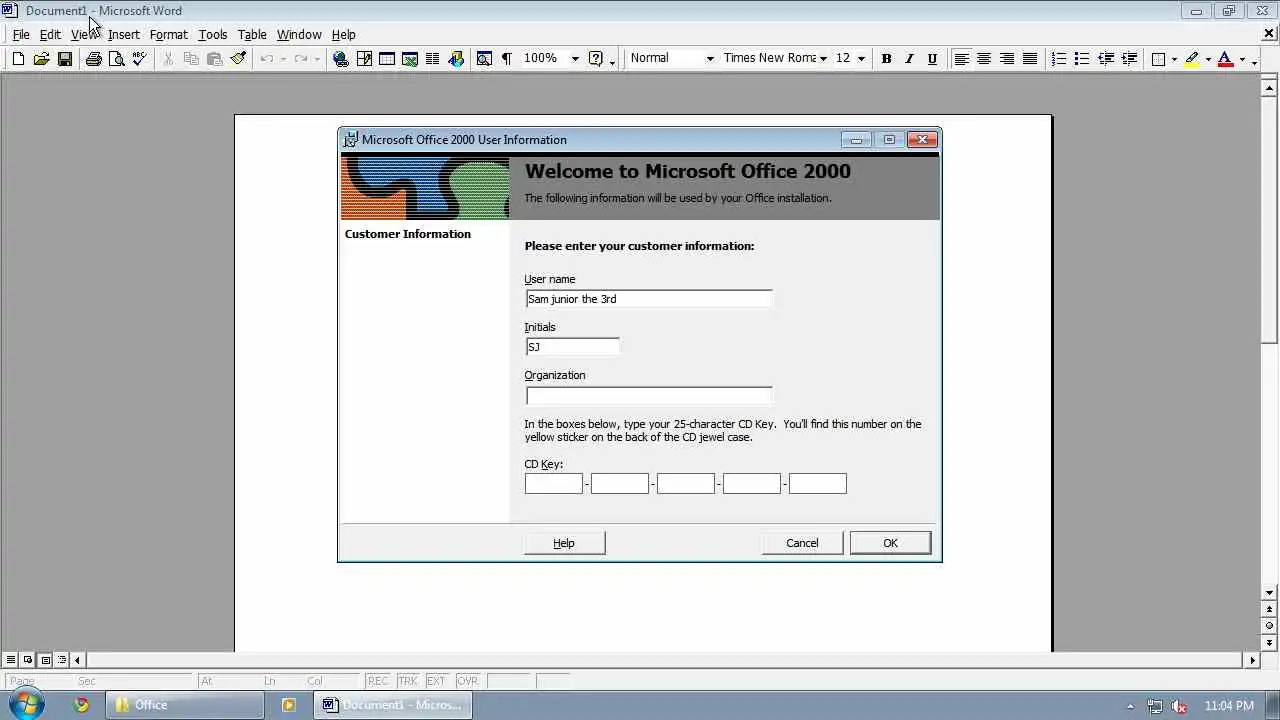Click the volume icon in system tray
This screenshot has height=720, width=1280.
(1178, 706)
